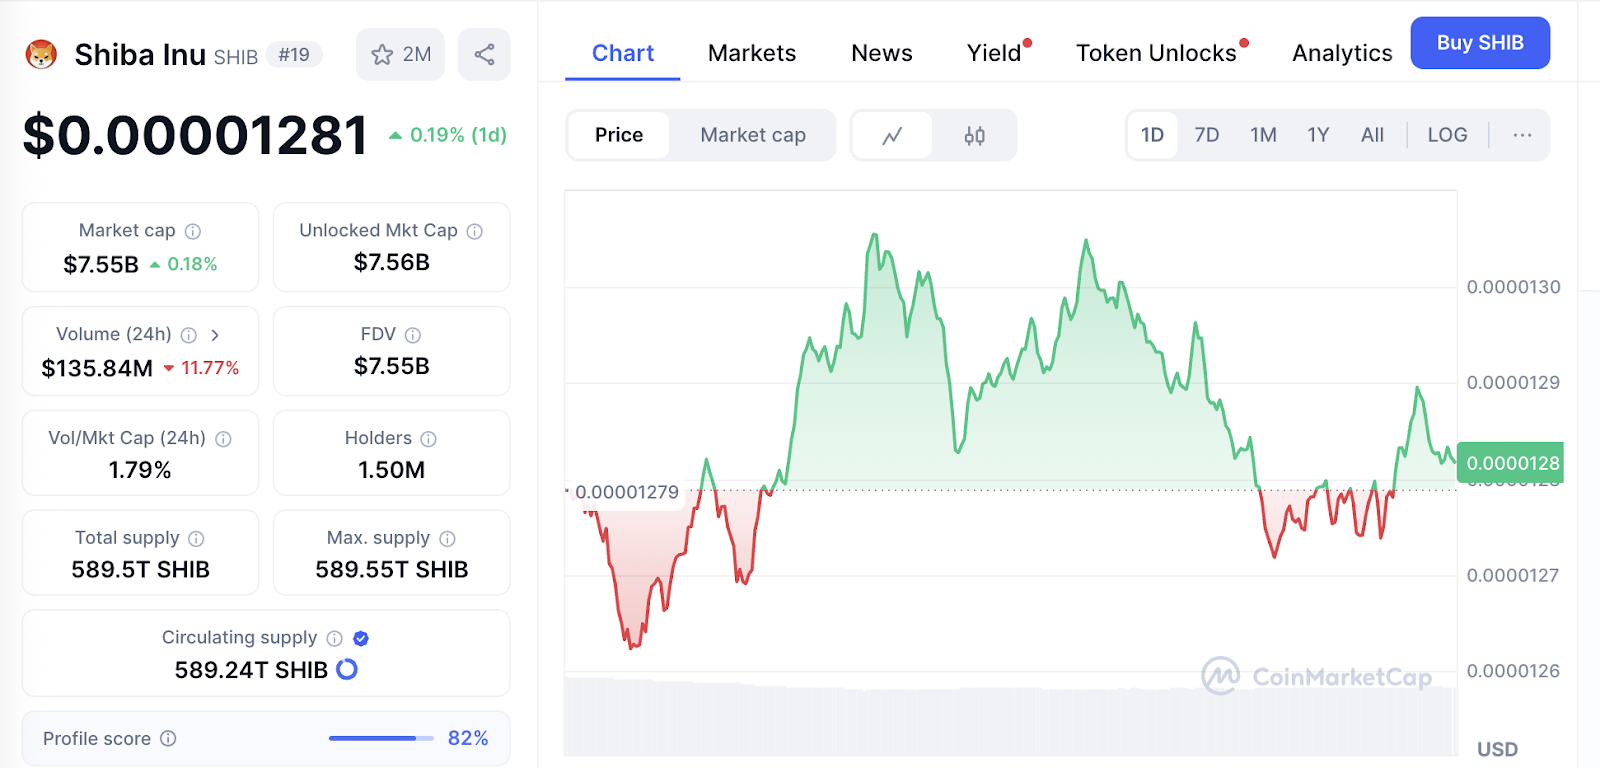This screenshot has height=768, width=1600.
Task: Click the USD currency label
Action: [1497, 749]
